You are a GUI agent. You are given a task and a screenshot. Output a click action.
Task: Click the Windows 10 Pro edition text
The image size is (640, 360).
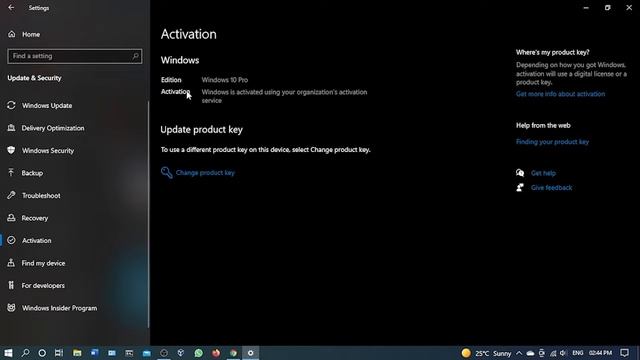pos(224,80)
